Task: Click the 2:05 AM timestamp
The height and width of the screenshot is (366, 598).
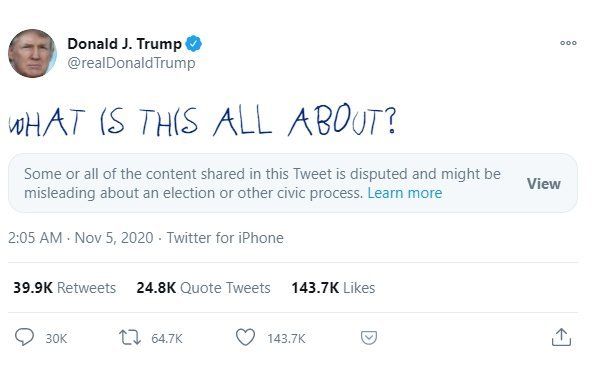Action: coord(35,238)
